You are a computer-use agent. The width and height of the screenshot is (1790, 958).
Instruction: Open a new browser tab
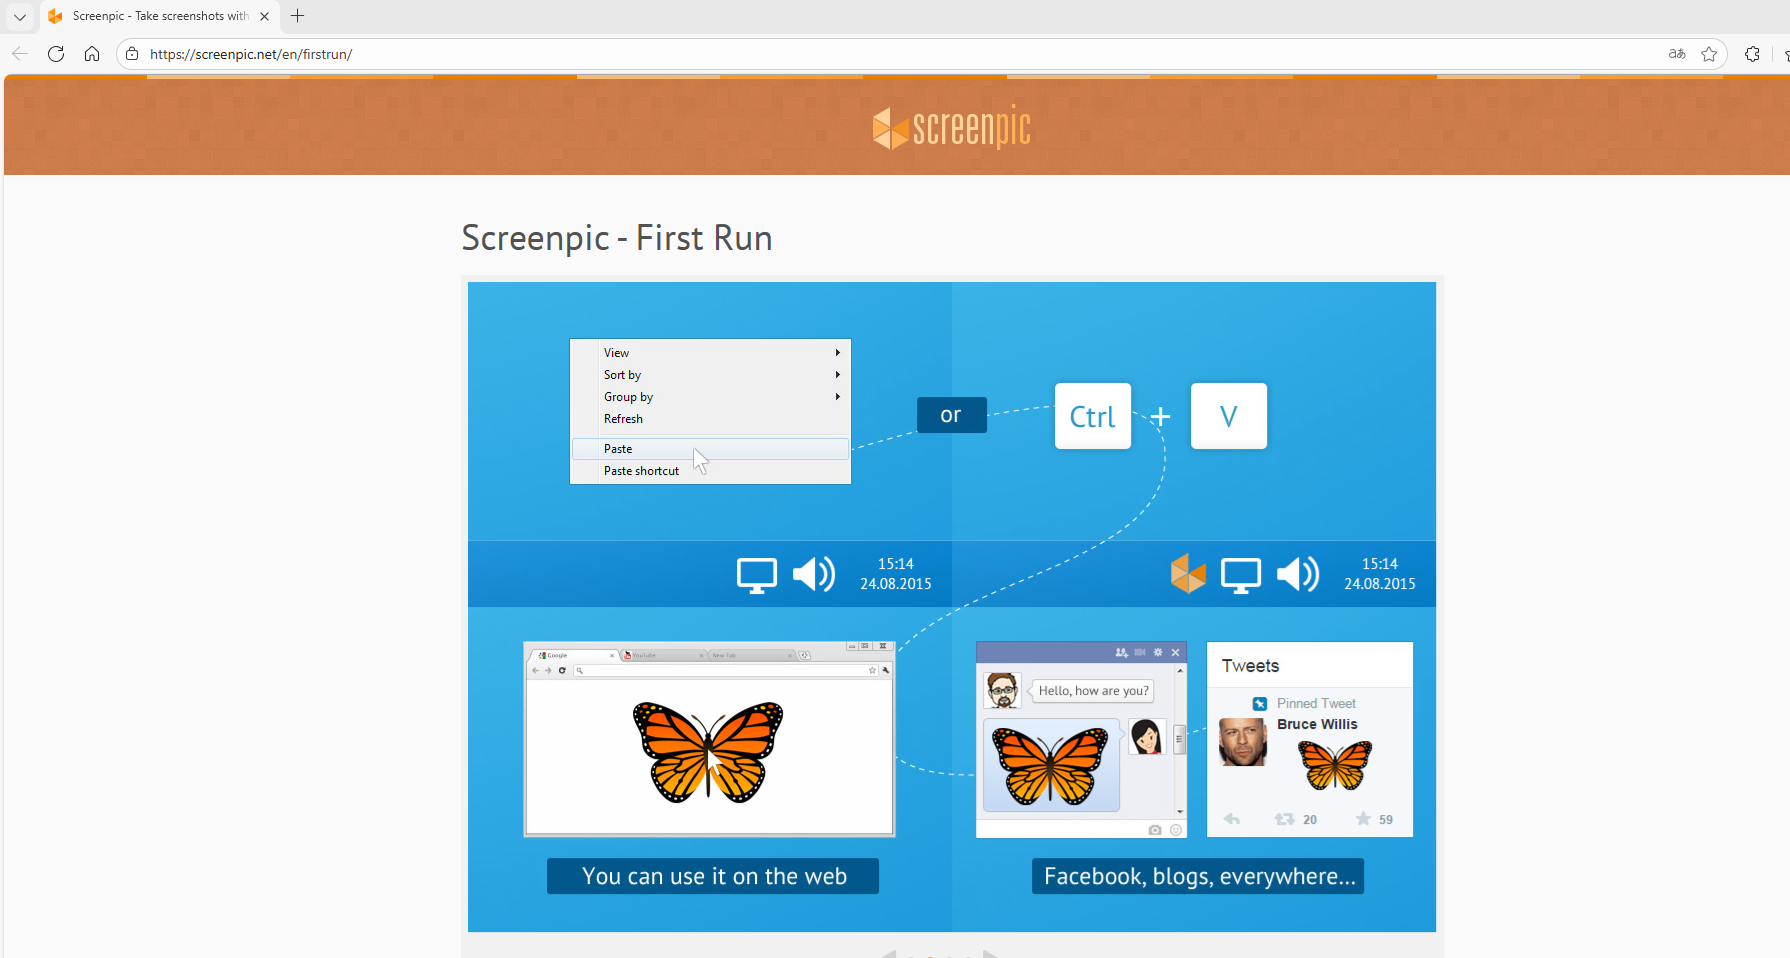(x=297, y=16)
